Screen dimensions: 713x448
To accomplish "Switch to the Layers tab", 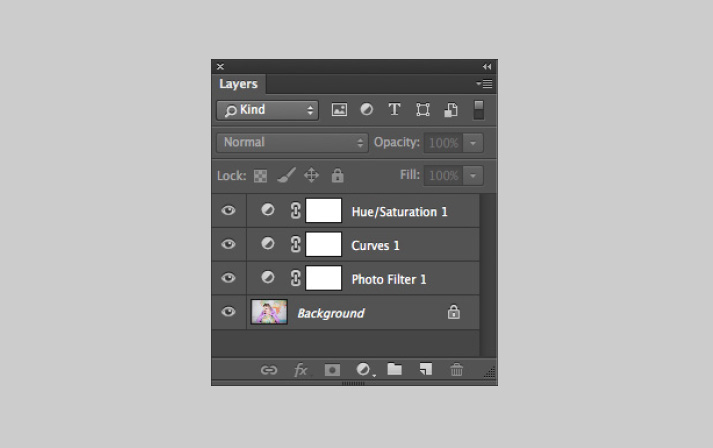I will click(238, 84).
